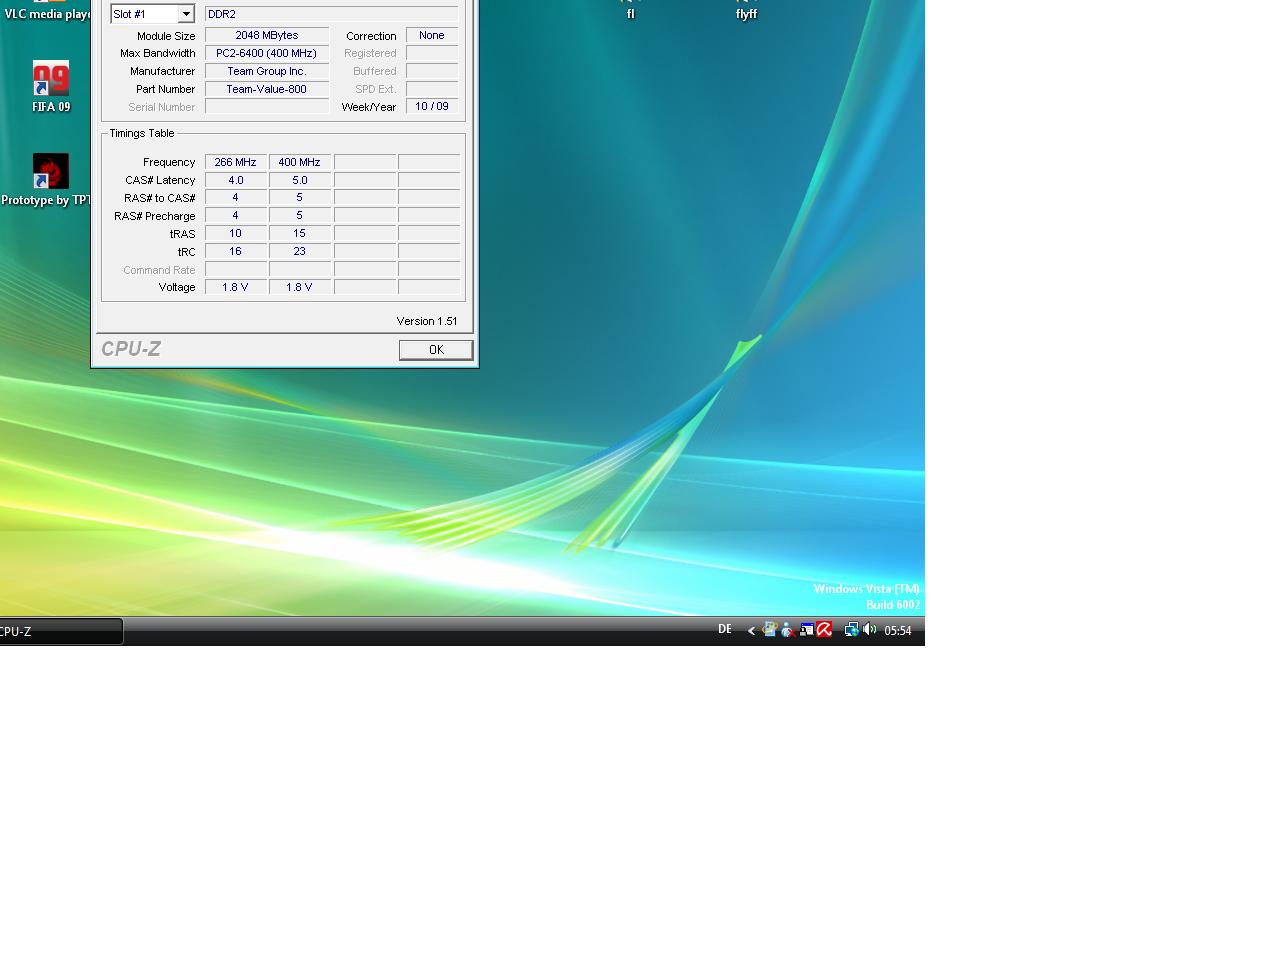
Task: Open the 'fl' desktop shortcut
Action: pos(630,11)
